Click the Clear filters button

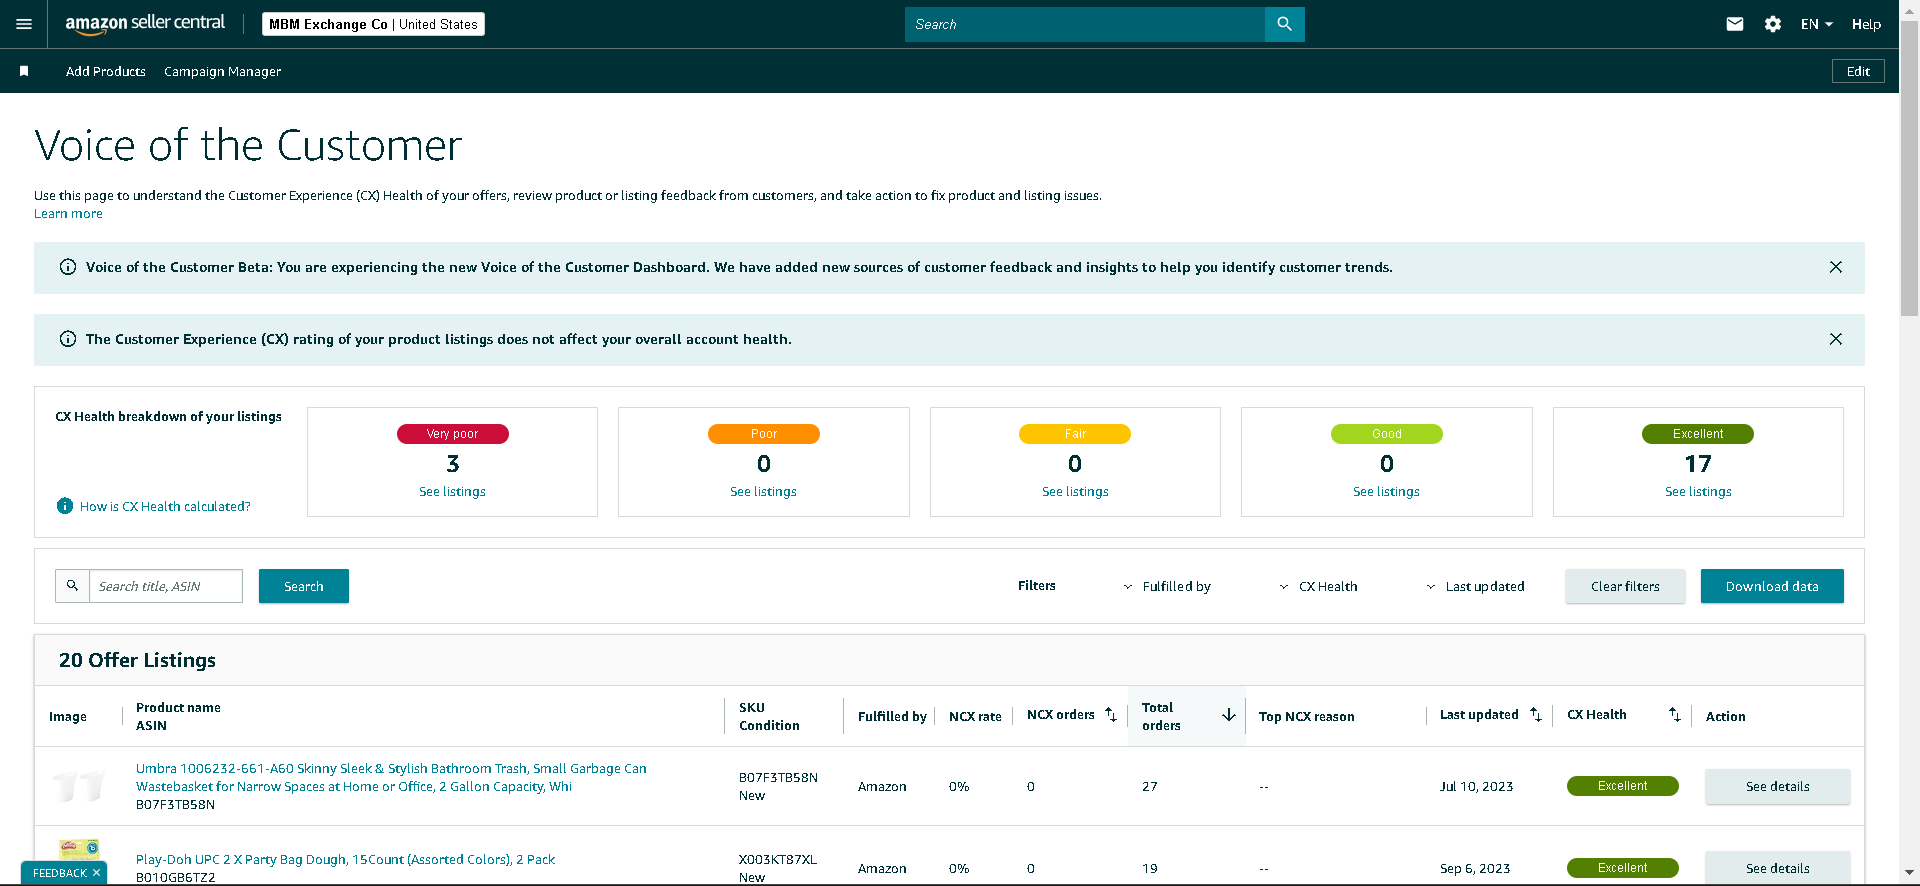[1625, 586]
